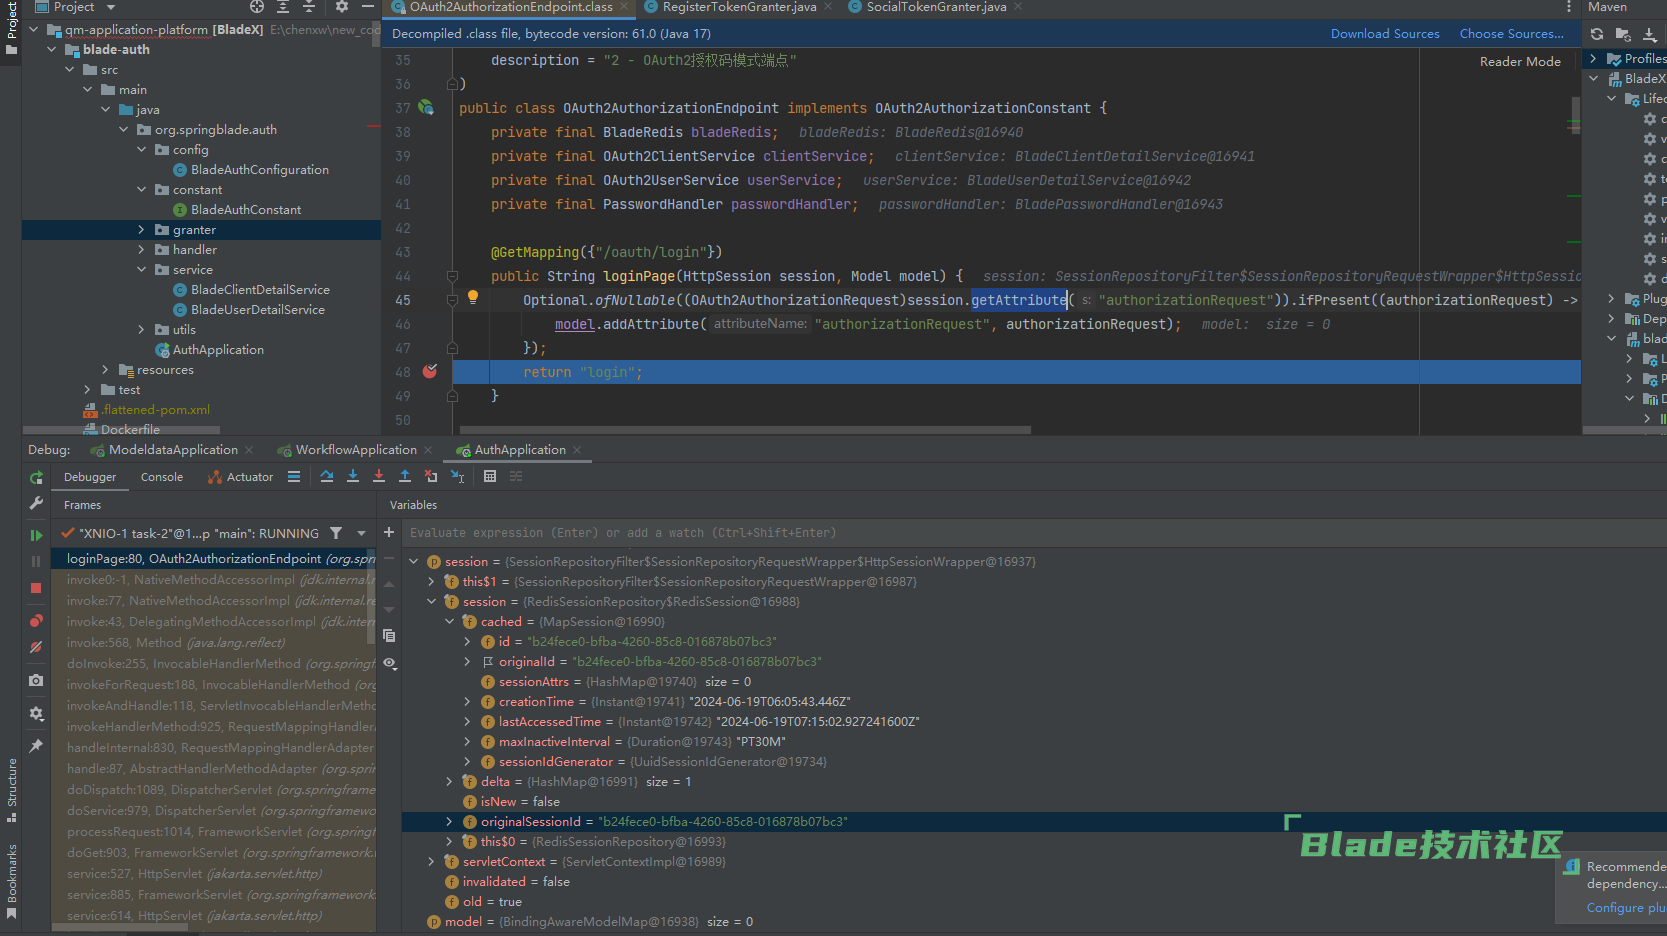This screenshot has width=1667, height=936.
Task: Open BladeAuthConfiguration class
Action: click(259, 170)
